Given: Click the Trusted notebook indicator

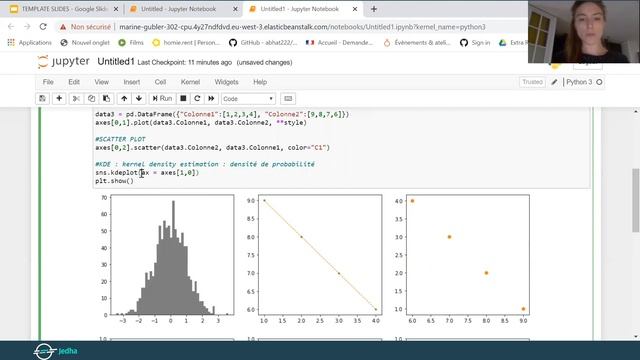Looking at the screenshot, I should click(532, 82).
